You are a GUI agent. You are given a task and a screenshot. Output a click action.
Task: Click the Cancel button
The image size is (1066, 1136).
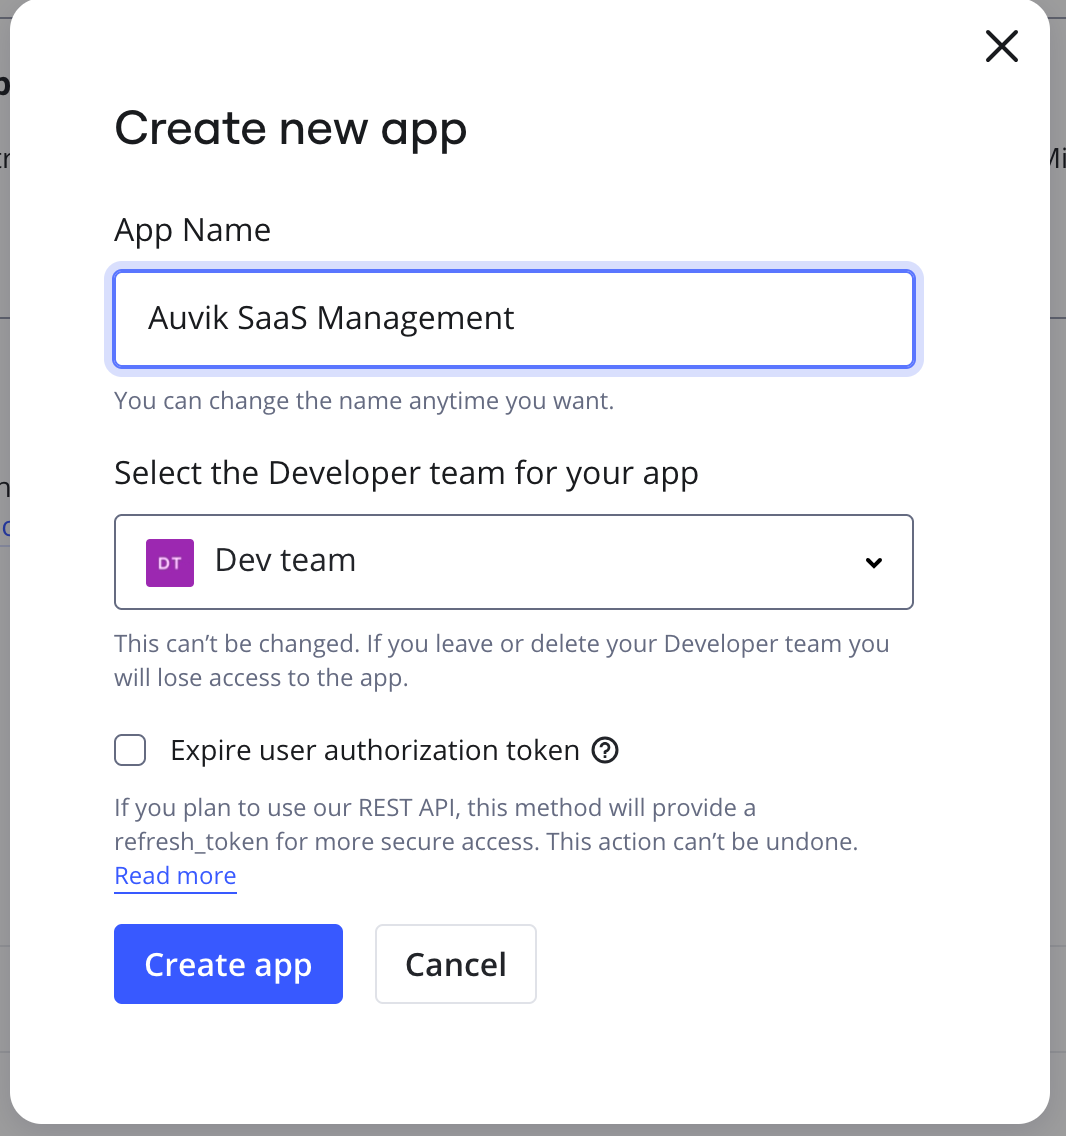[x=456, y=964]
